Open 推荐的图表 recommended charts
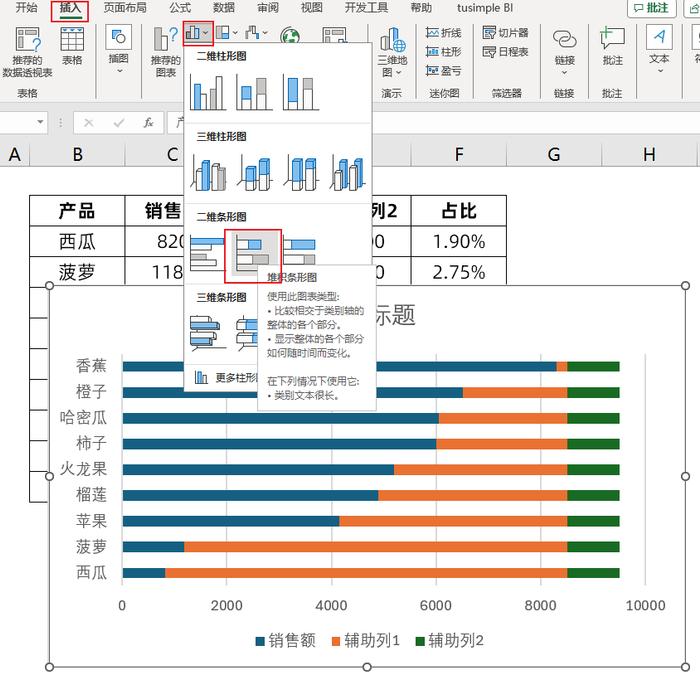700x675 pixels. click(x=166, y=51)
